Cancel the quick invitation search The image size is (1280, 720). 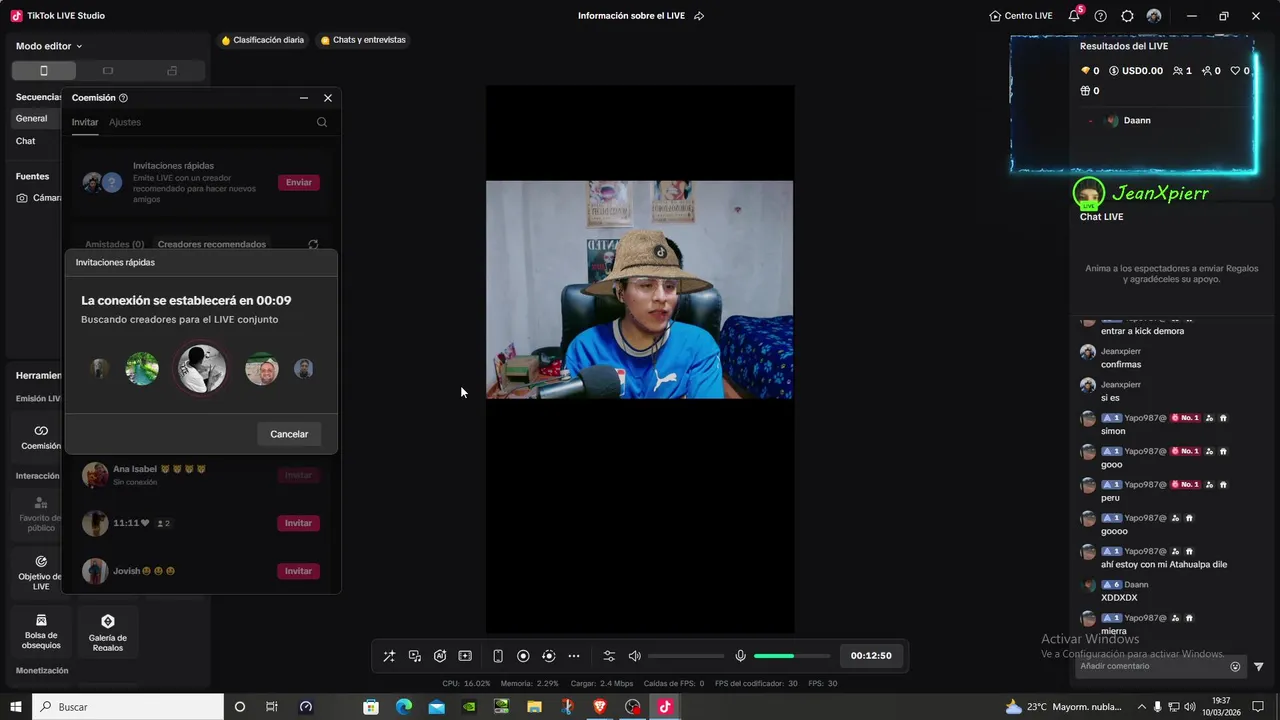point(289,434)
